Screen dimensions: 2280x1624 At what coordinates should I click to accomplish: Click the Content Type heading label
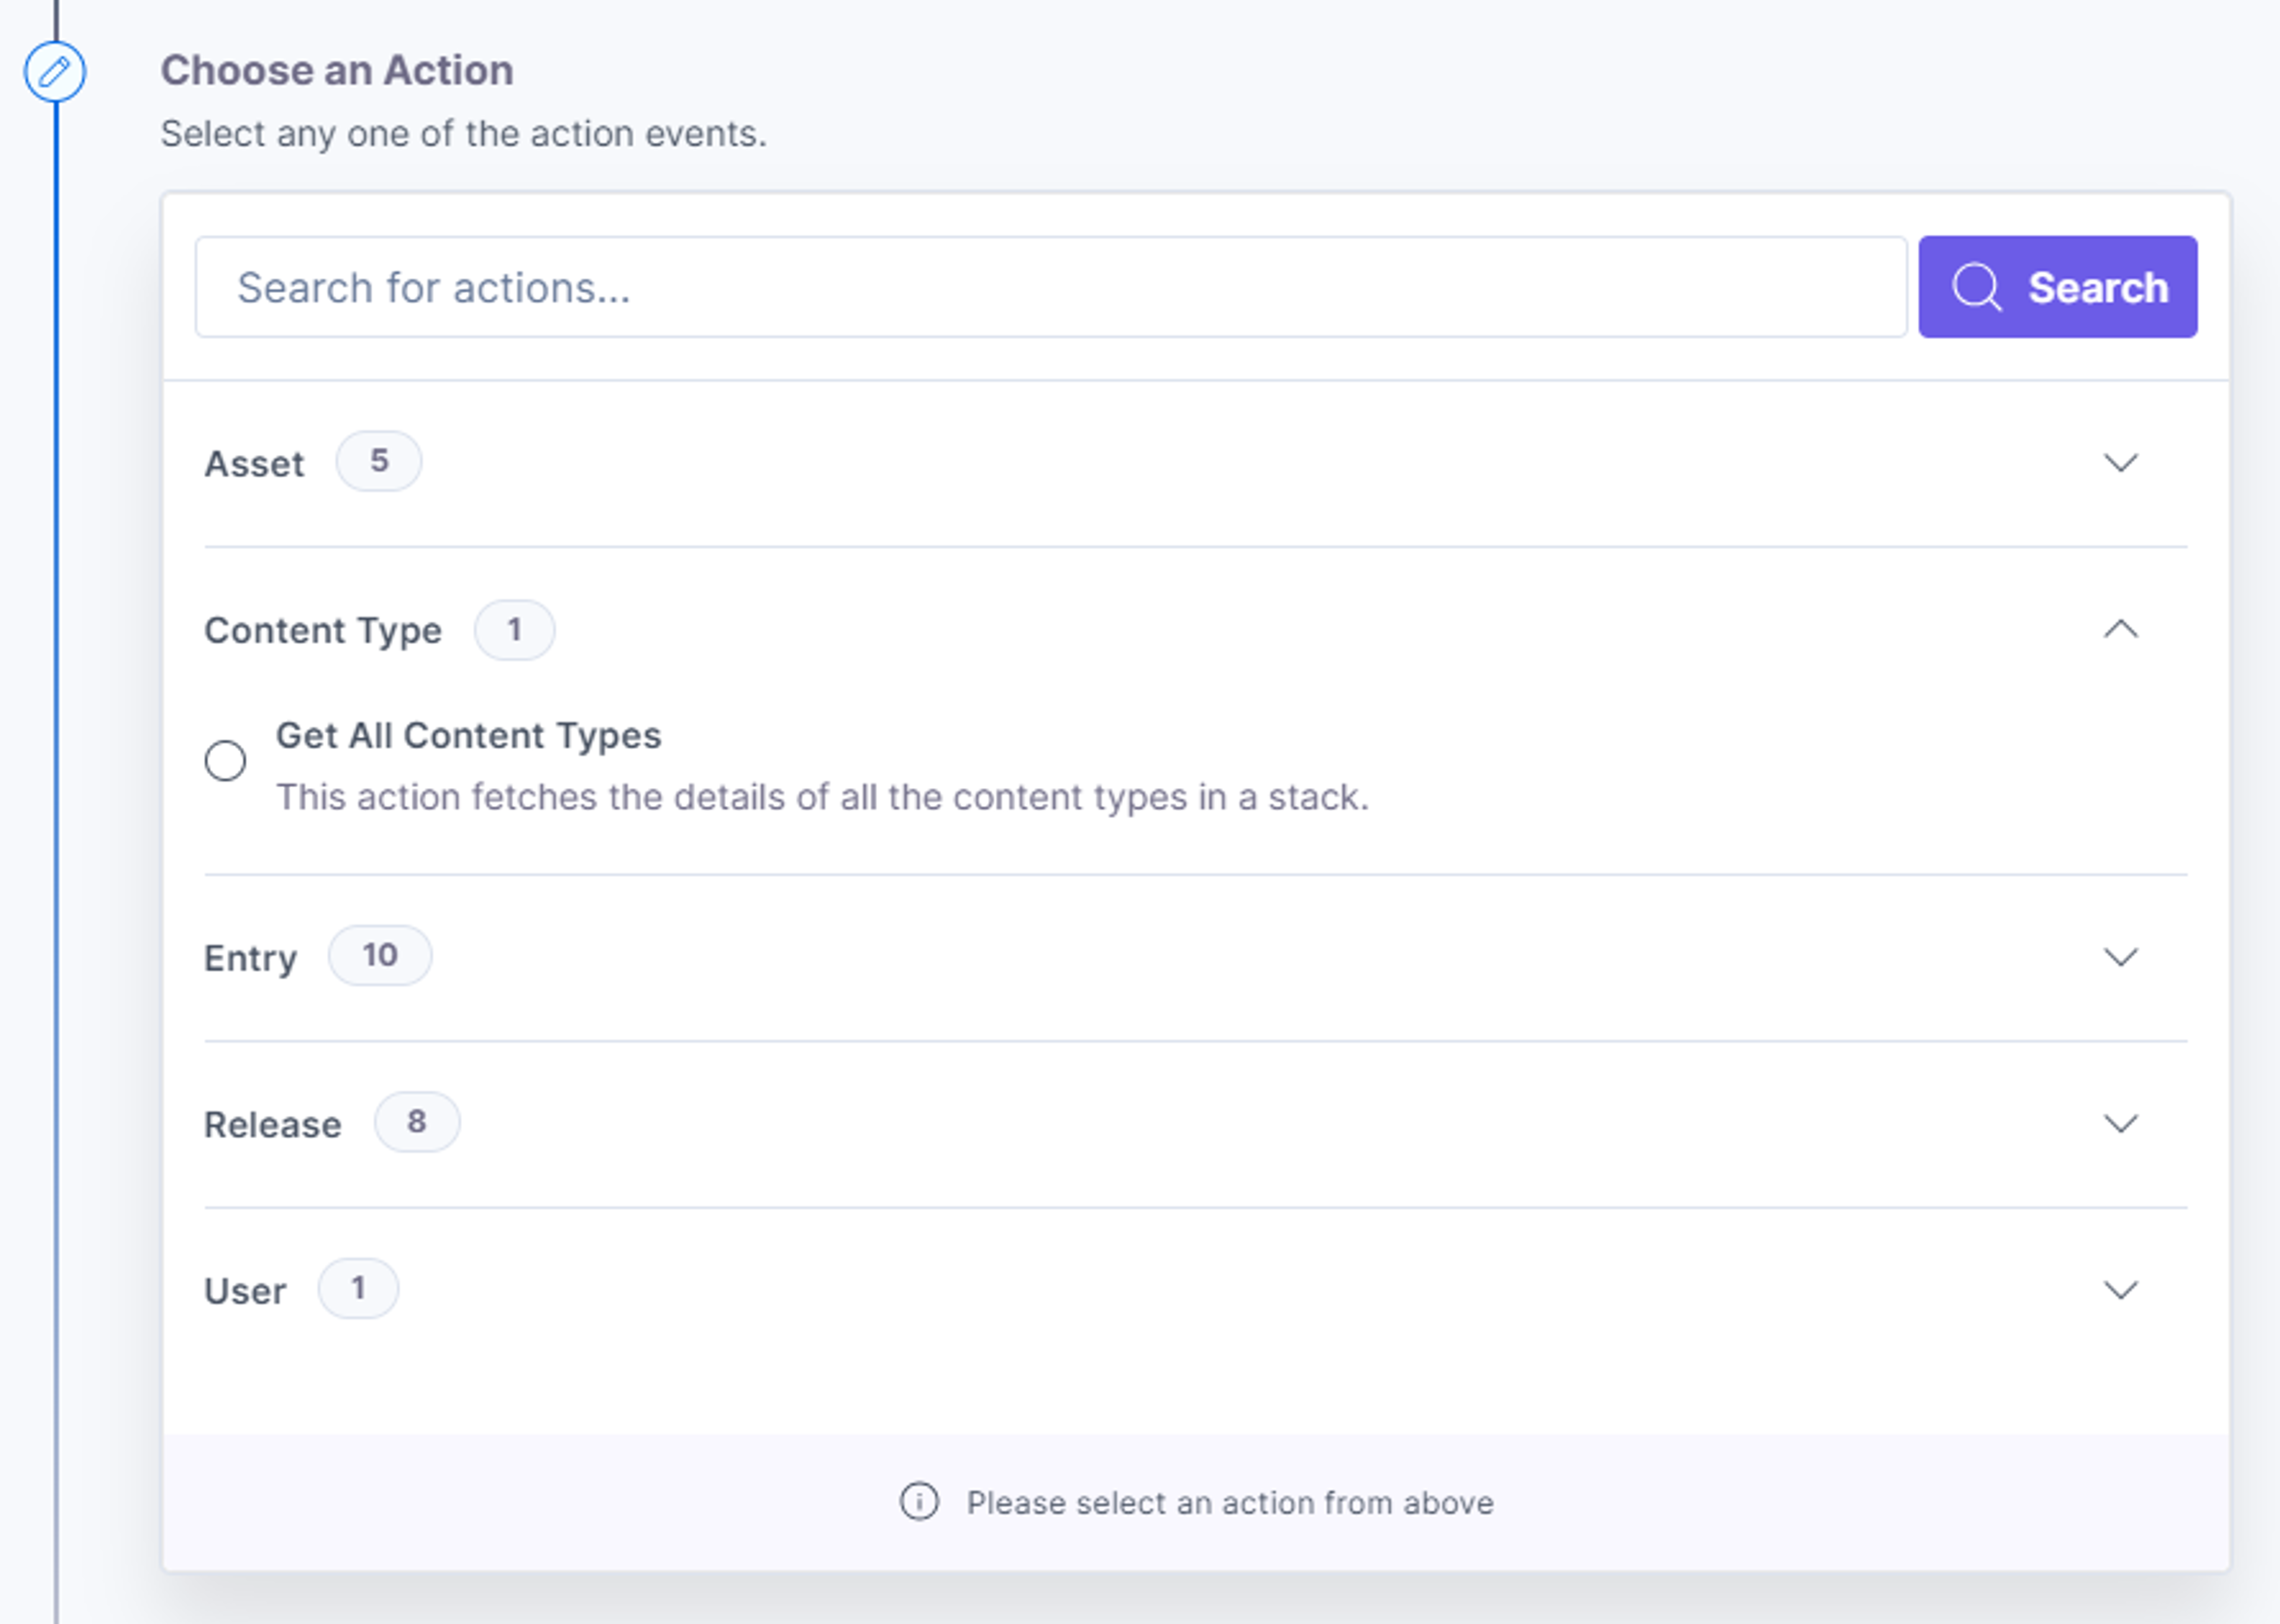pos(323,632)
